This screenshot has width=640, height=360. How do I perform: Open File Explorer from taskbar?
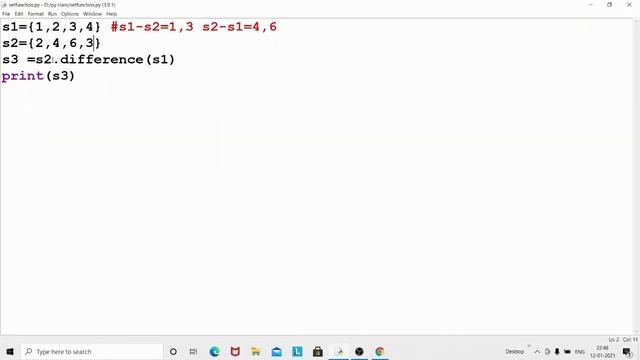(x=256, y=351)
